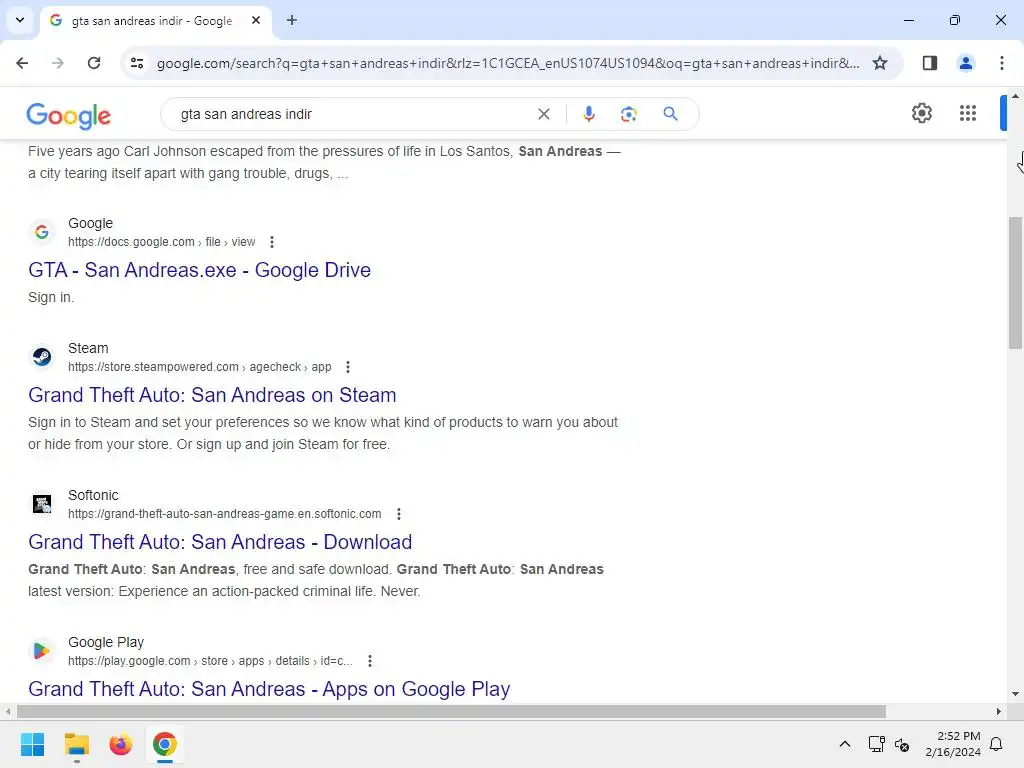Viewport: 1024px width, 768px height.
Task: Click the address bar URL
Action: point(508,63)
